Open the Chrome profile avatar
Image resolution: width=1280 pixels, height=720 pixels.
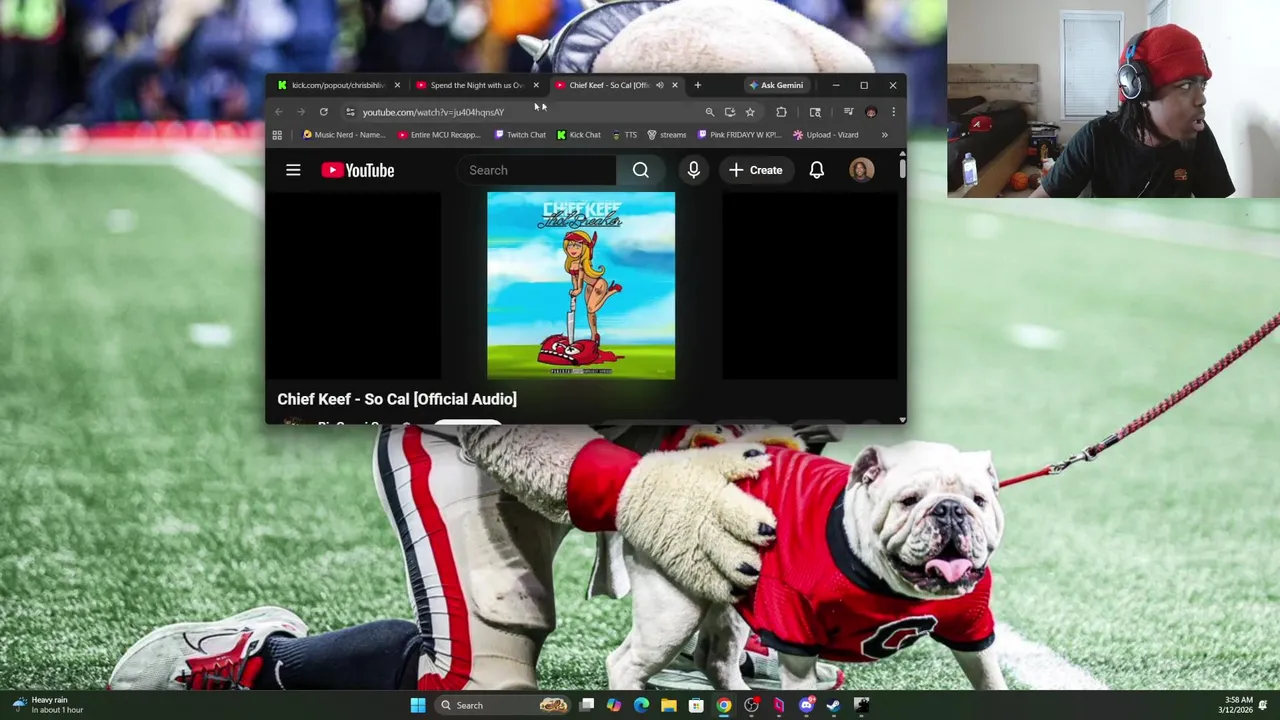(871, 112)
